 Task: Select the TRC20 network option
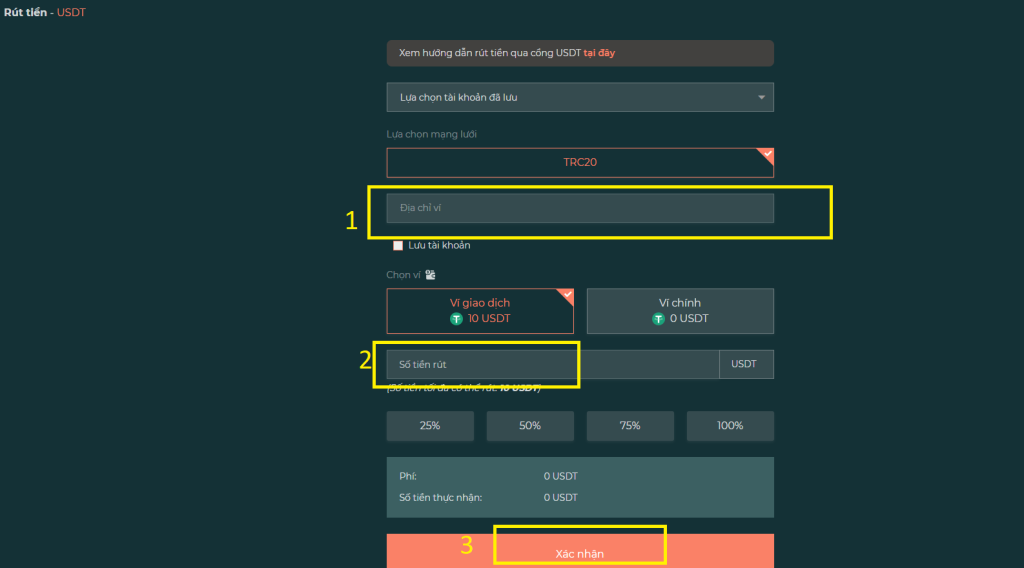pyautogui.click(x=580, y=162)
